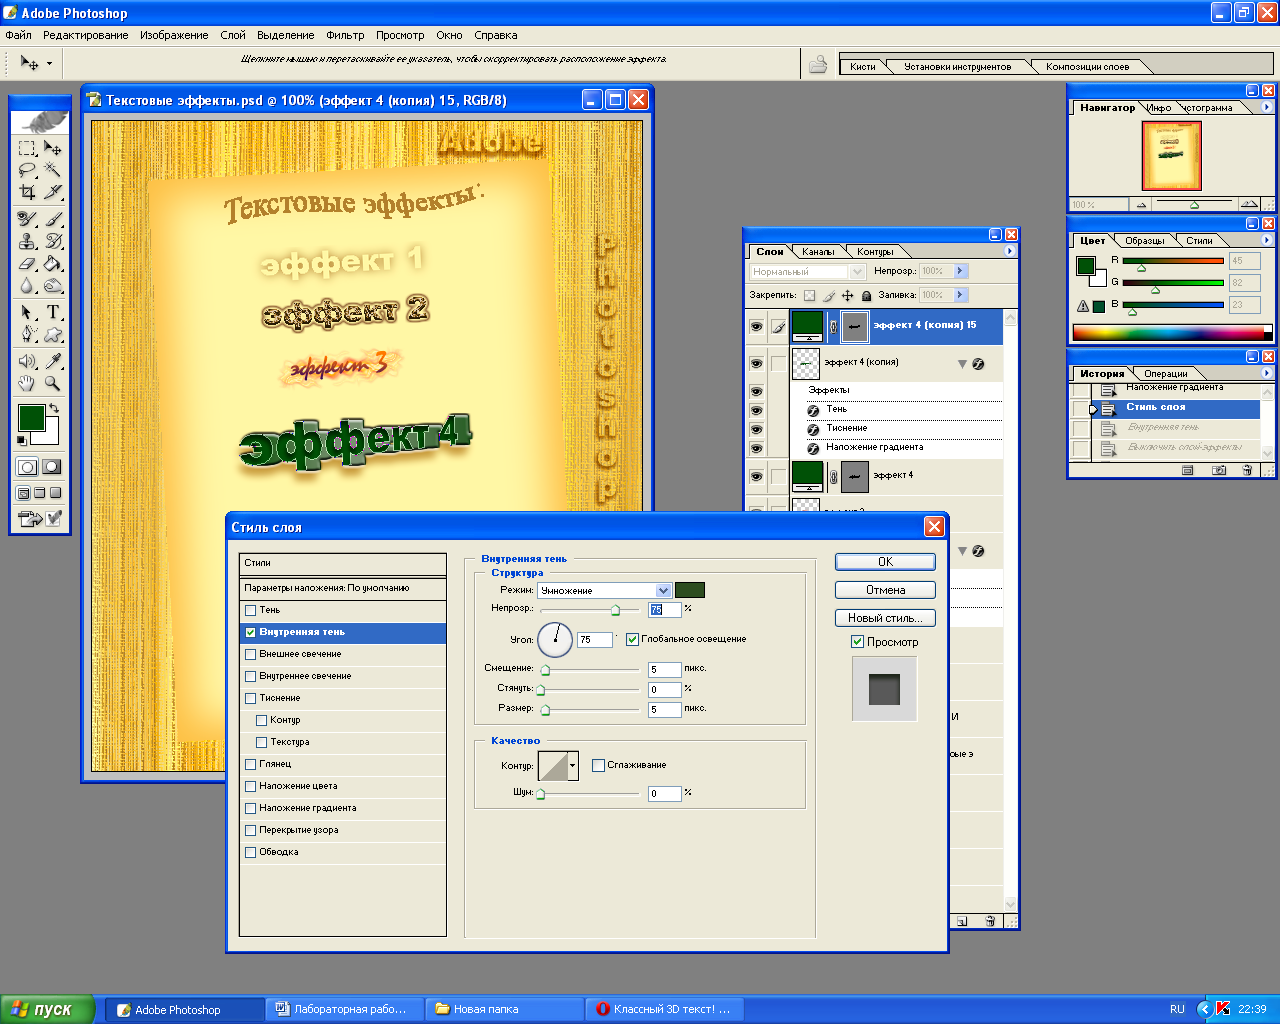The width and height of the screenshot is (1280, 1024).
Task: Switch to the Контуры tab
Action: point(875,252)
